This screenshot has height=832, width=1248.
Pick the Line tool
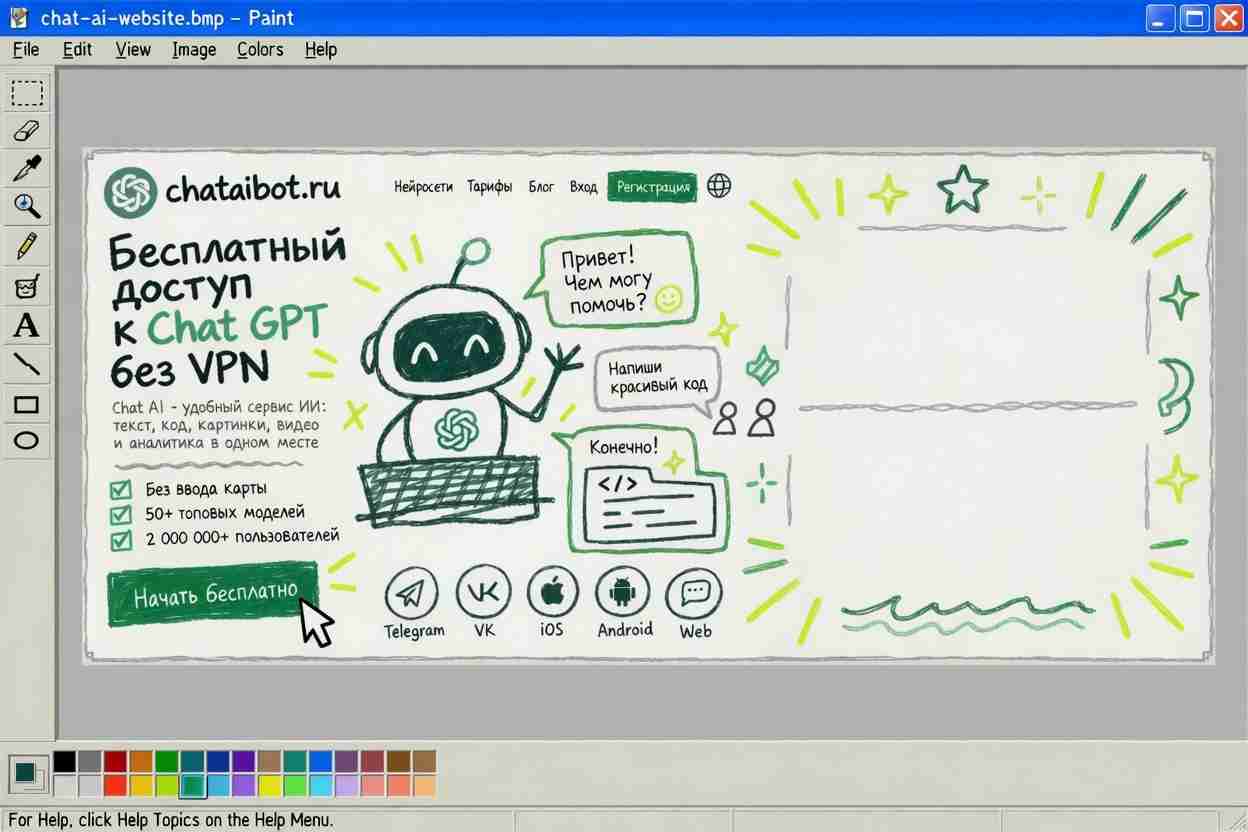[x=27, y=365]
